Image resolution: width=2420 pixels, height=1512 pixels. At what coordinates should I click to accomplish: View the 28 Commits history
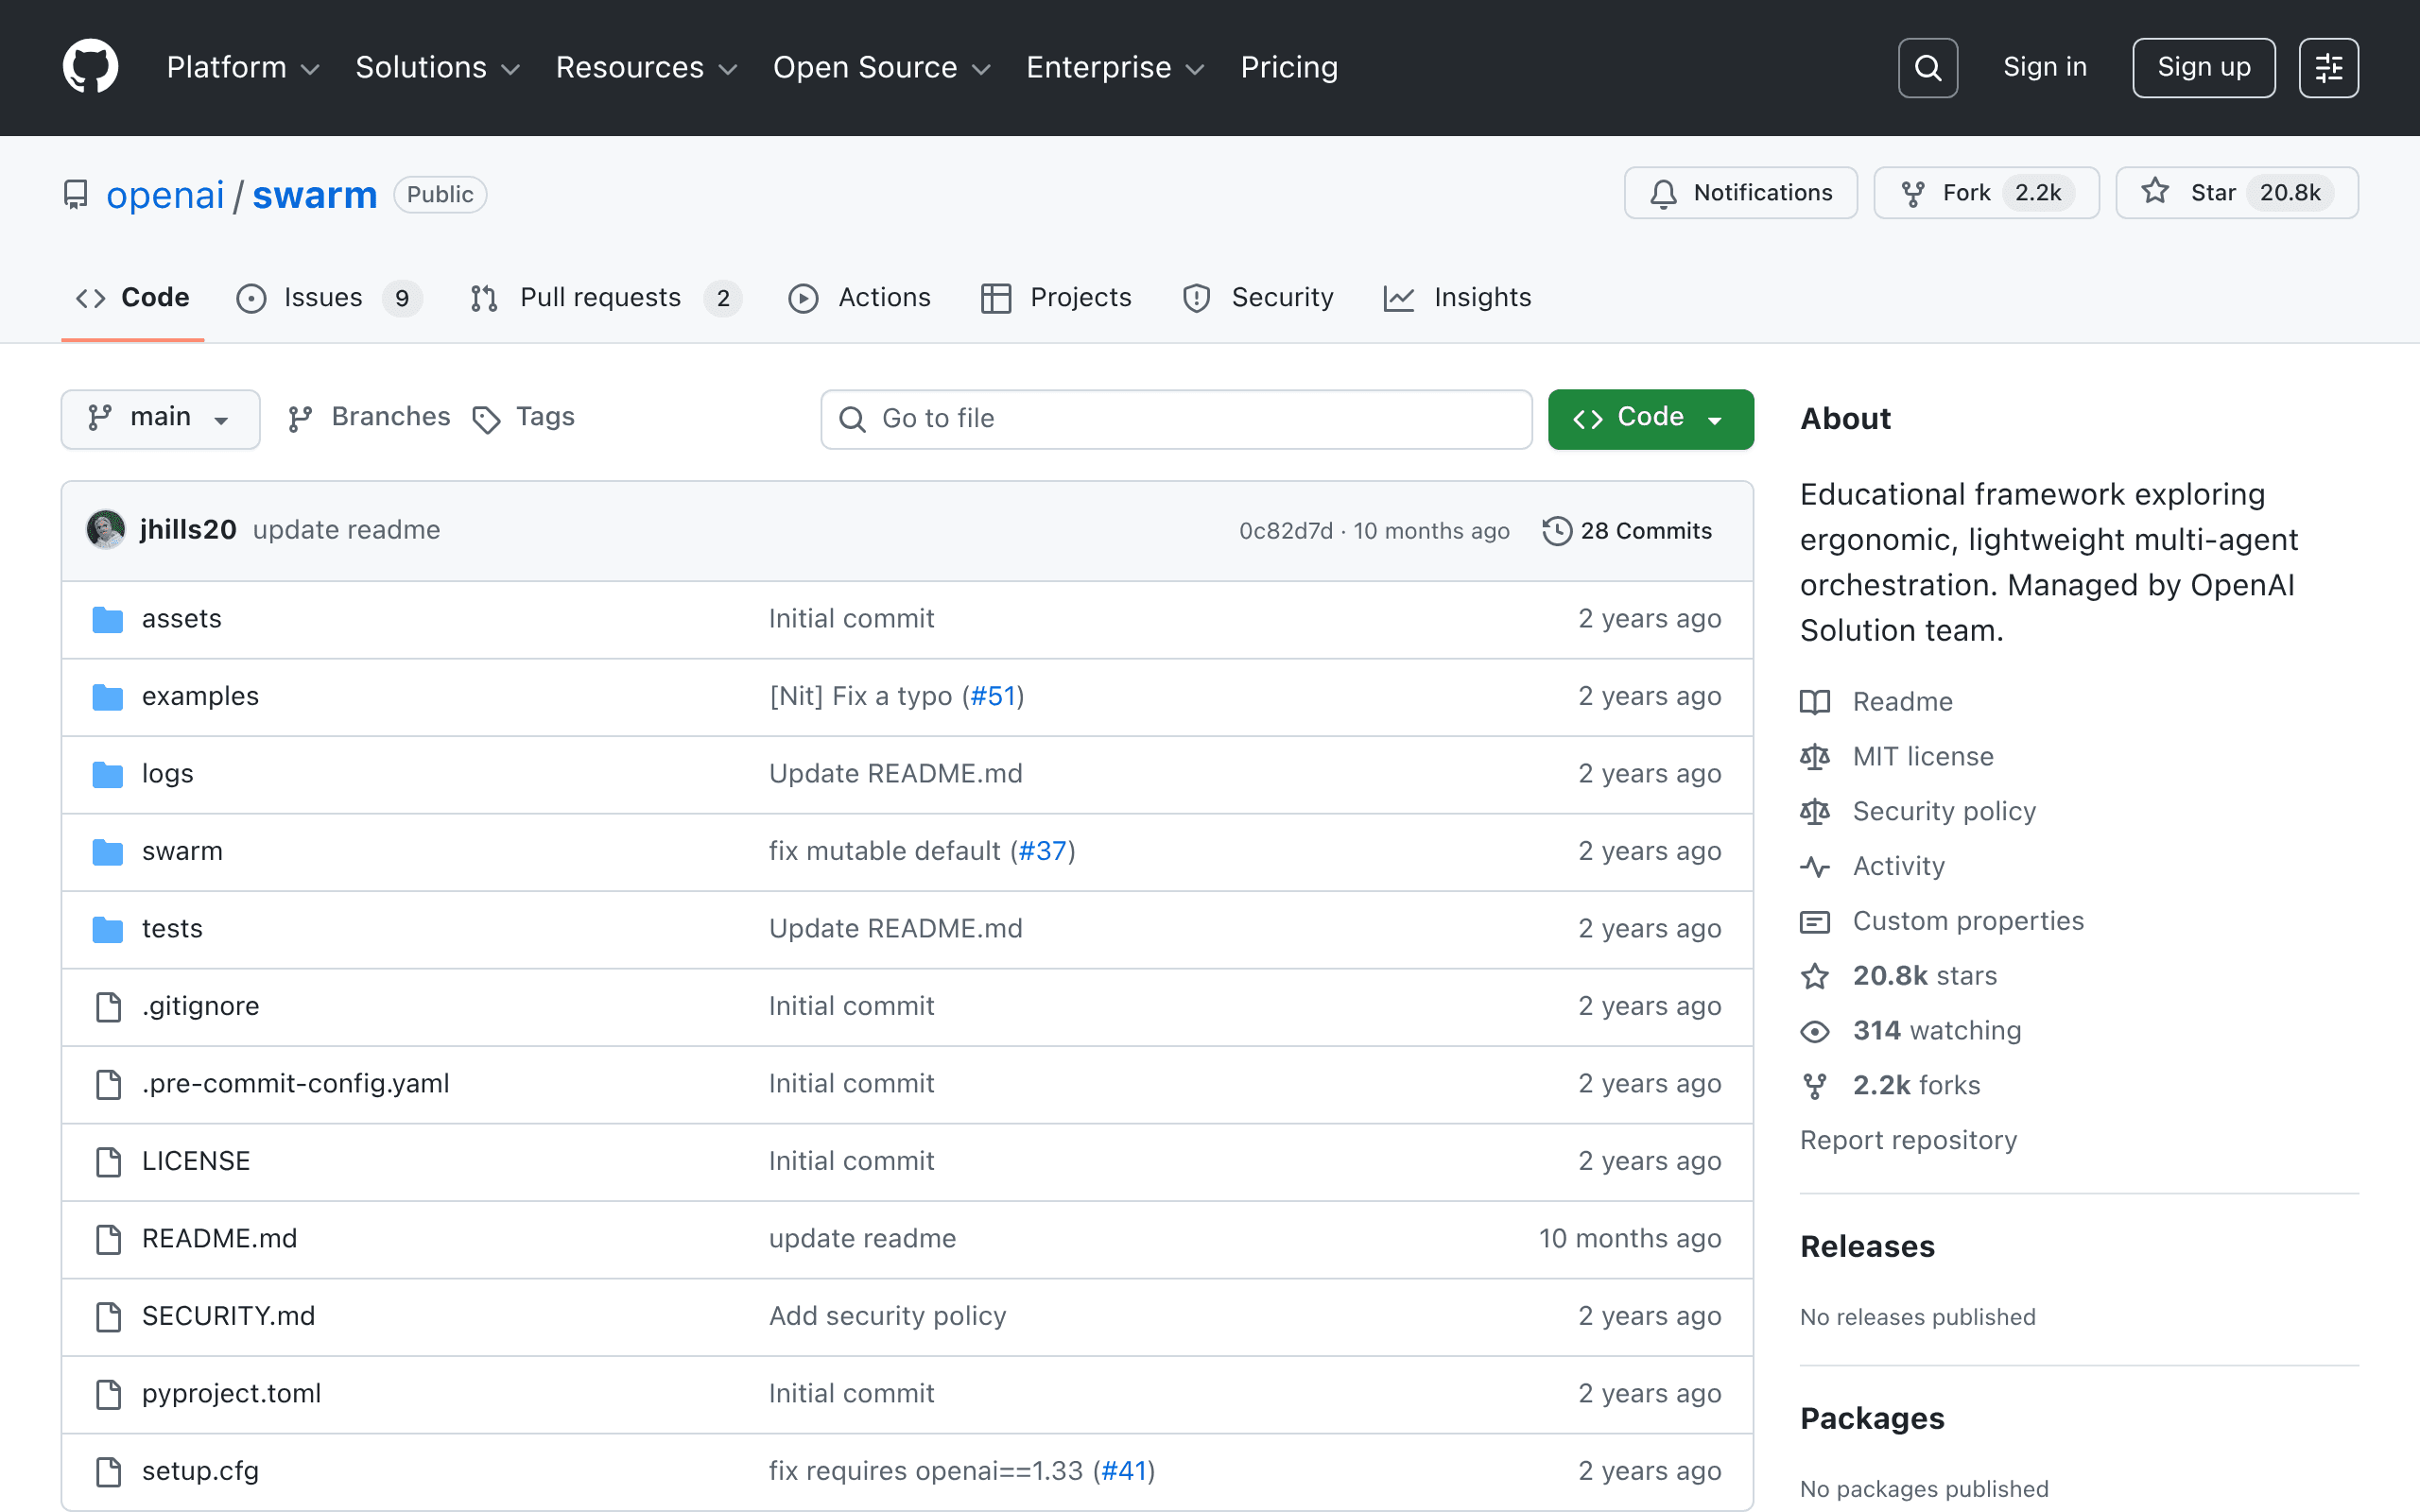1627,531
